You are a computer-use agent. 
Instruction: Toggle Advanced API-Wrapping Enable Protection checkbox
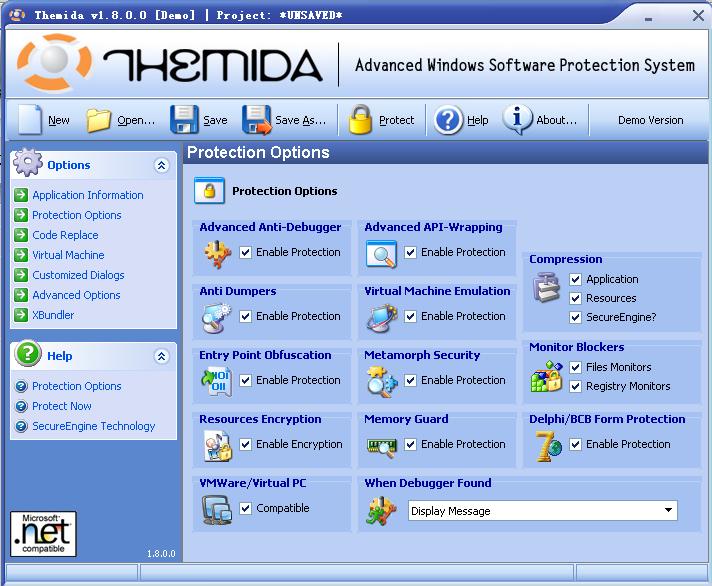[410, 252]
